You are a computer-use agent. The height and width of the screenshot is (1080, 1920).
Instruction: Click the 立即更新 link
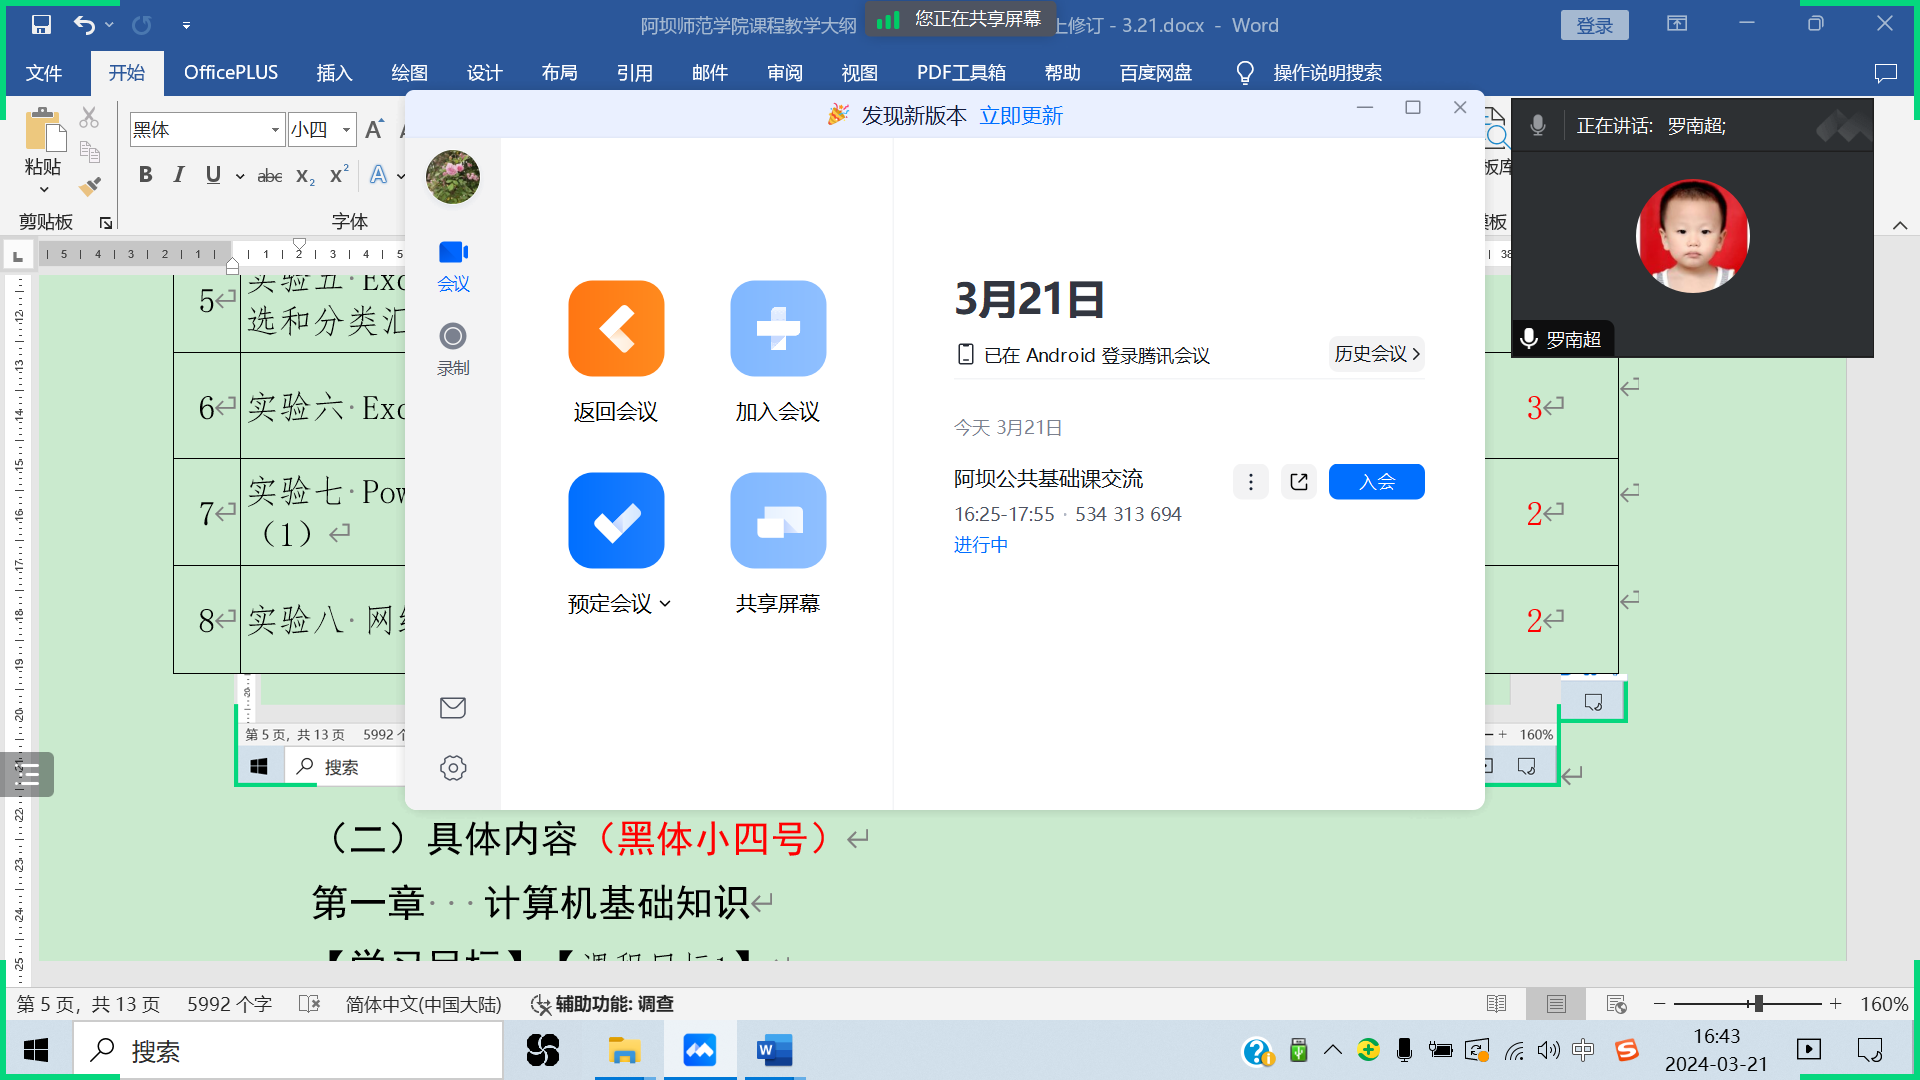pyautogui.click(x=1021, y=116)
